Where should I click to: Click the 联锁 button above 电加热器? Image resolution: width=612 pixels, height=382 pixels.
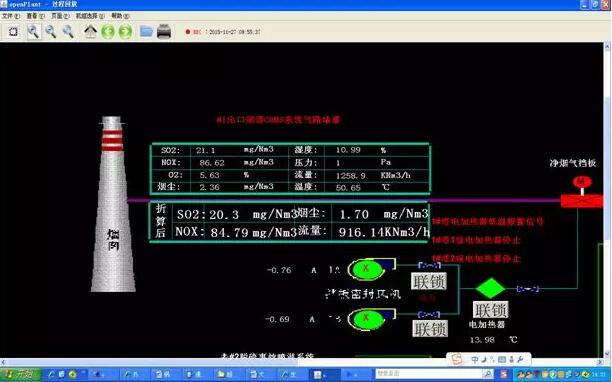(491, 310)
